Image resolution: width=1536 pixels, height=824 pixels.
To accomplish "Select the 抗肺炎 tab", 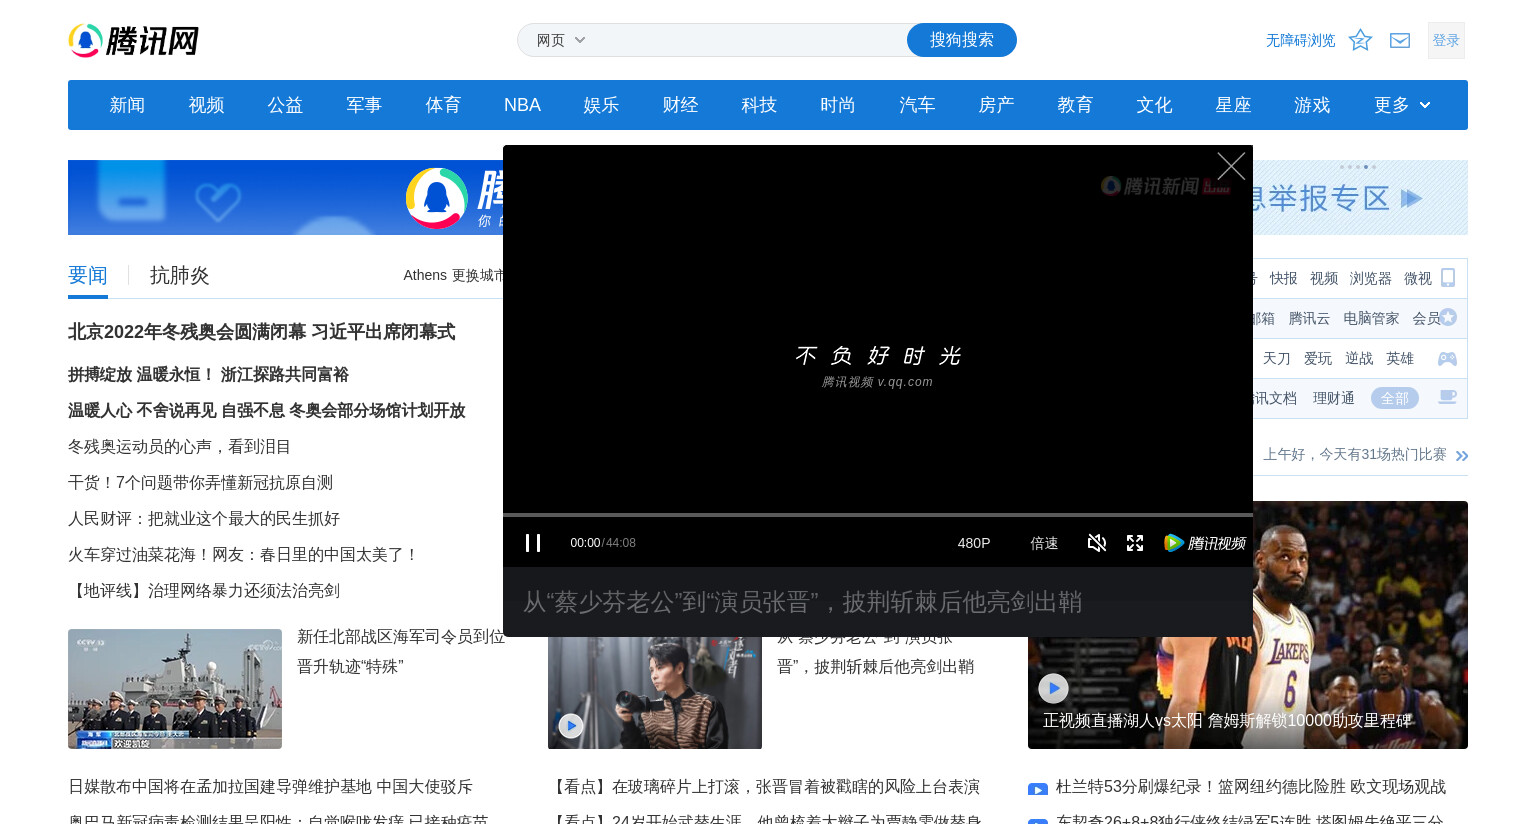I will tap(180, 275).
